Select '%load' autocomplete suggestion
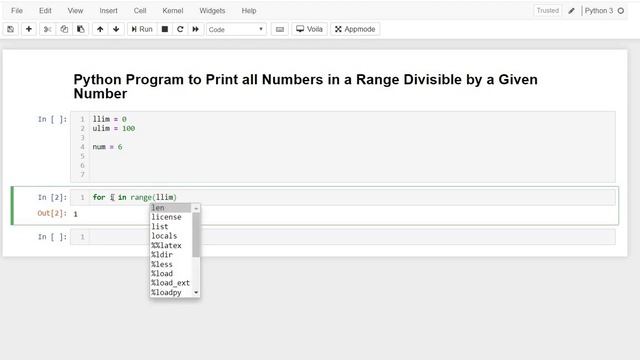This screenshot has width=640, height=360. (x=171, y=273)
